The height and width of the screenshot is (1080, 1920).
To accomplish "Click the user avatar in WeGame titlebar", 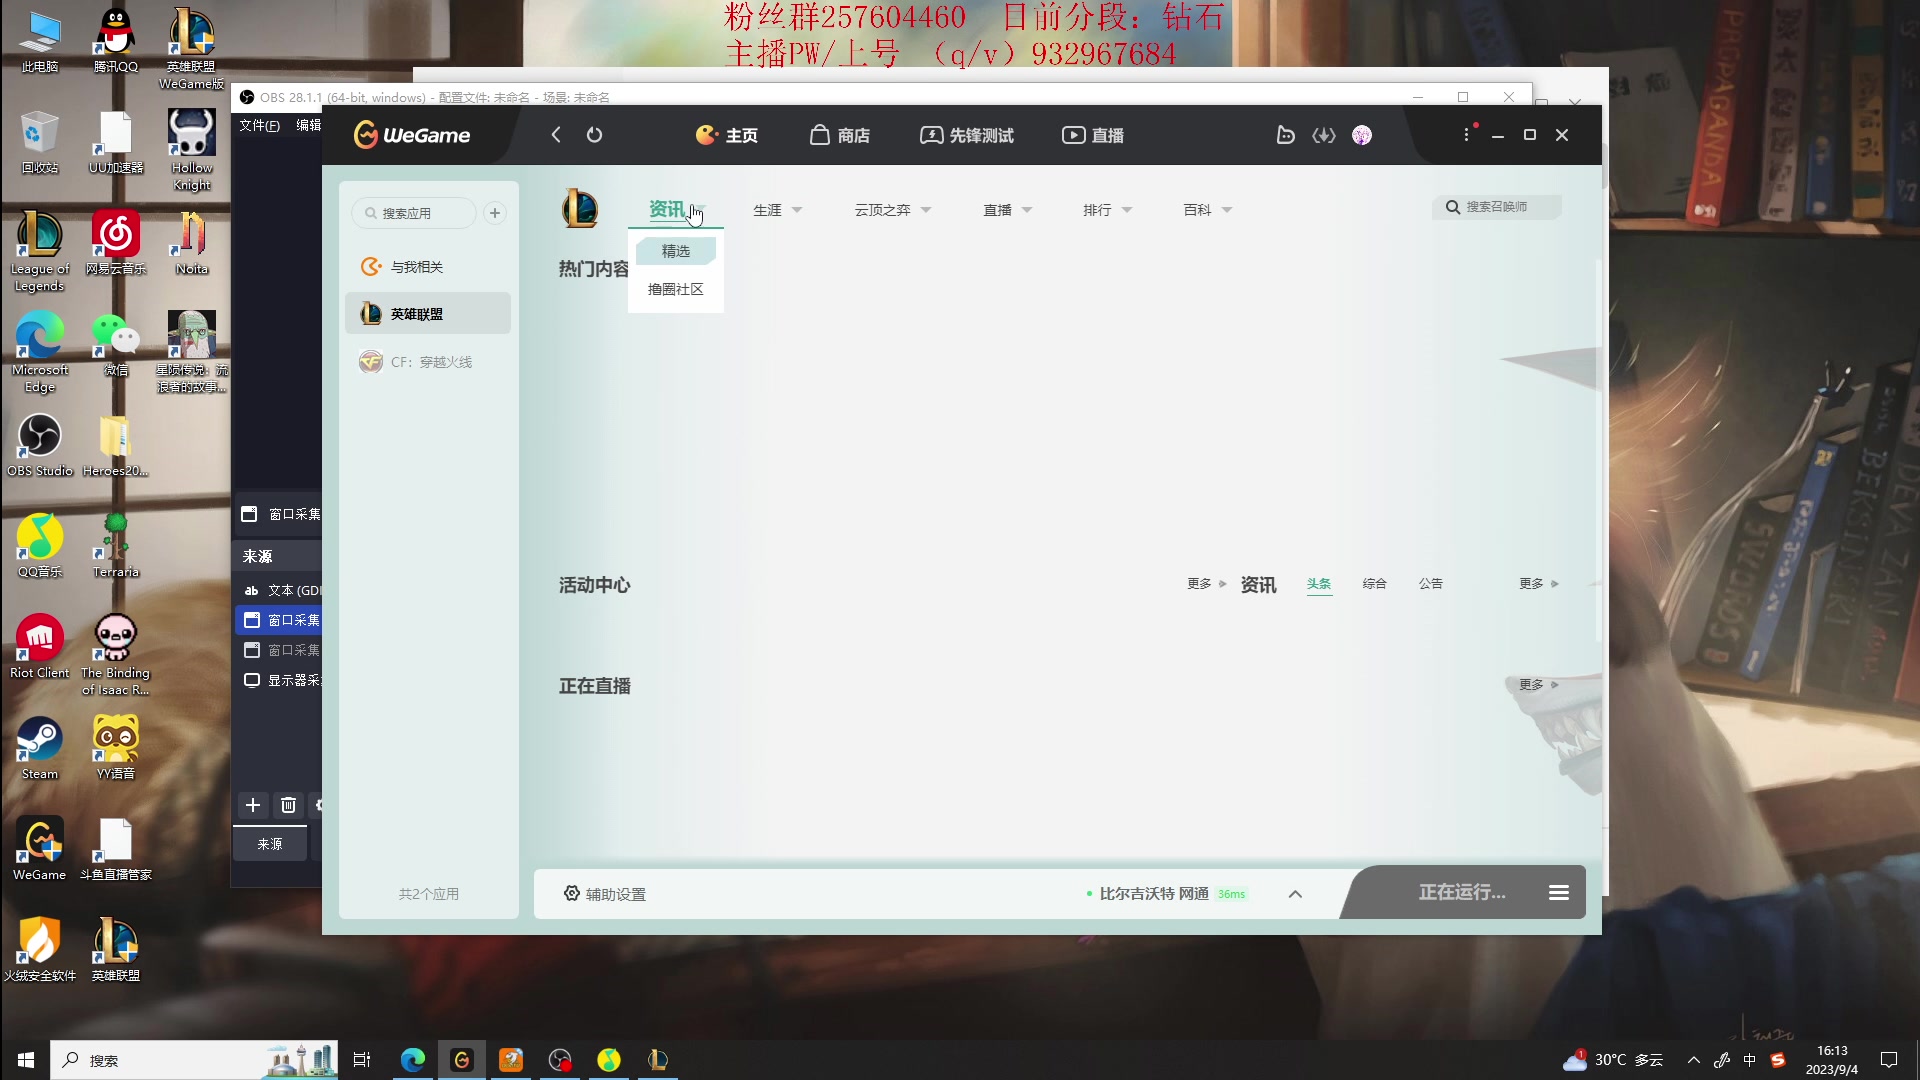I will click(1361, 135).
